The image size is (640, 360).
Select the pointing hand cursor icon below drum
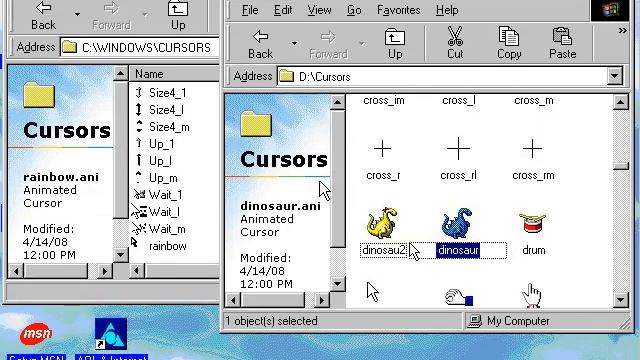pos(531,295)
